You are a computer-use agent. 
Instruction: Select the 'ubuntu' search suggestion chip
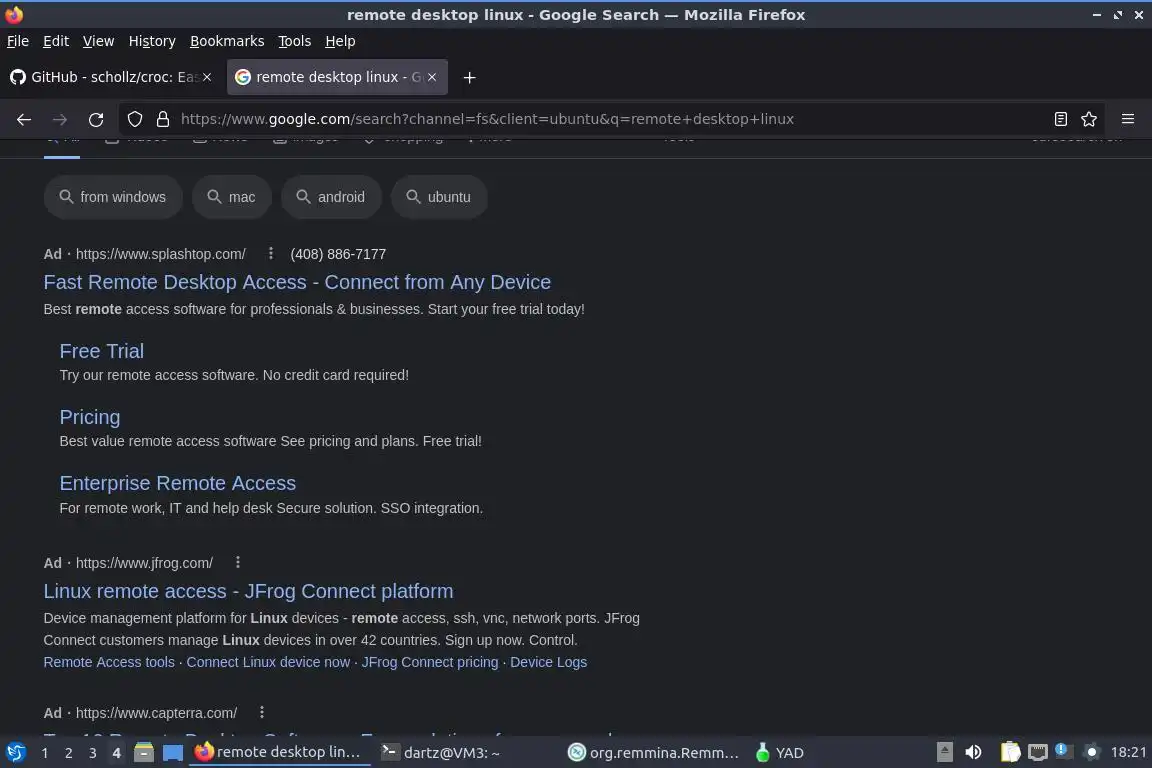[x=439, y=197]
